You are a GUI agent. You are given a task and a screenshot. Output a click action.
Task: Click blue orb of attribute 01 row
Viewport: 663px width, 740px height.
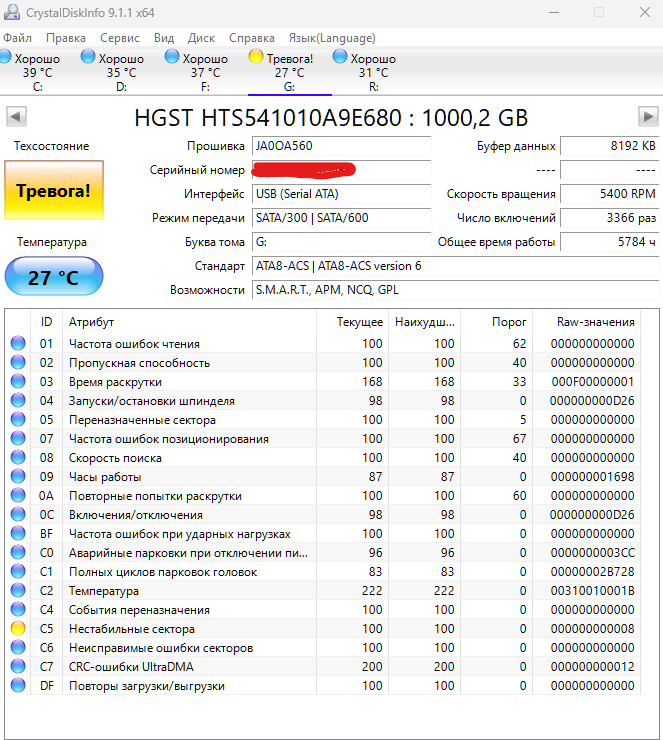[18, 343]
